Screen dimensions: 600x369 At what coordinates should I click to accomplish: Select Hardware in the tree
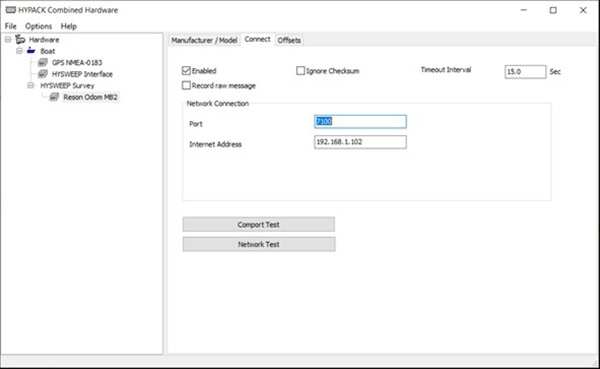click(44, 39)
